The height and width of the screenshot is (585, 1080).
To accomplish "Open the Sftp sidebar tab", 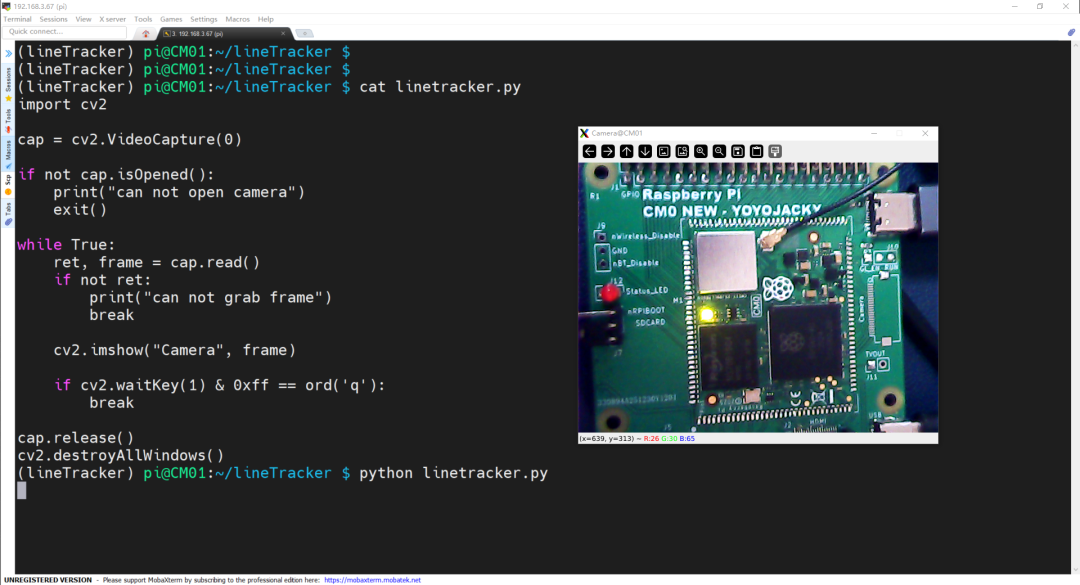I will (x=8, y=184).
